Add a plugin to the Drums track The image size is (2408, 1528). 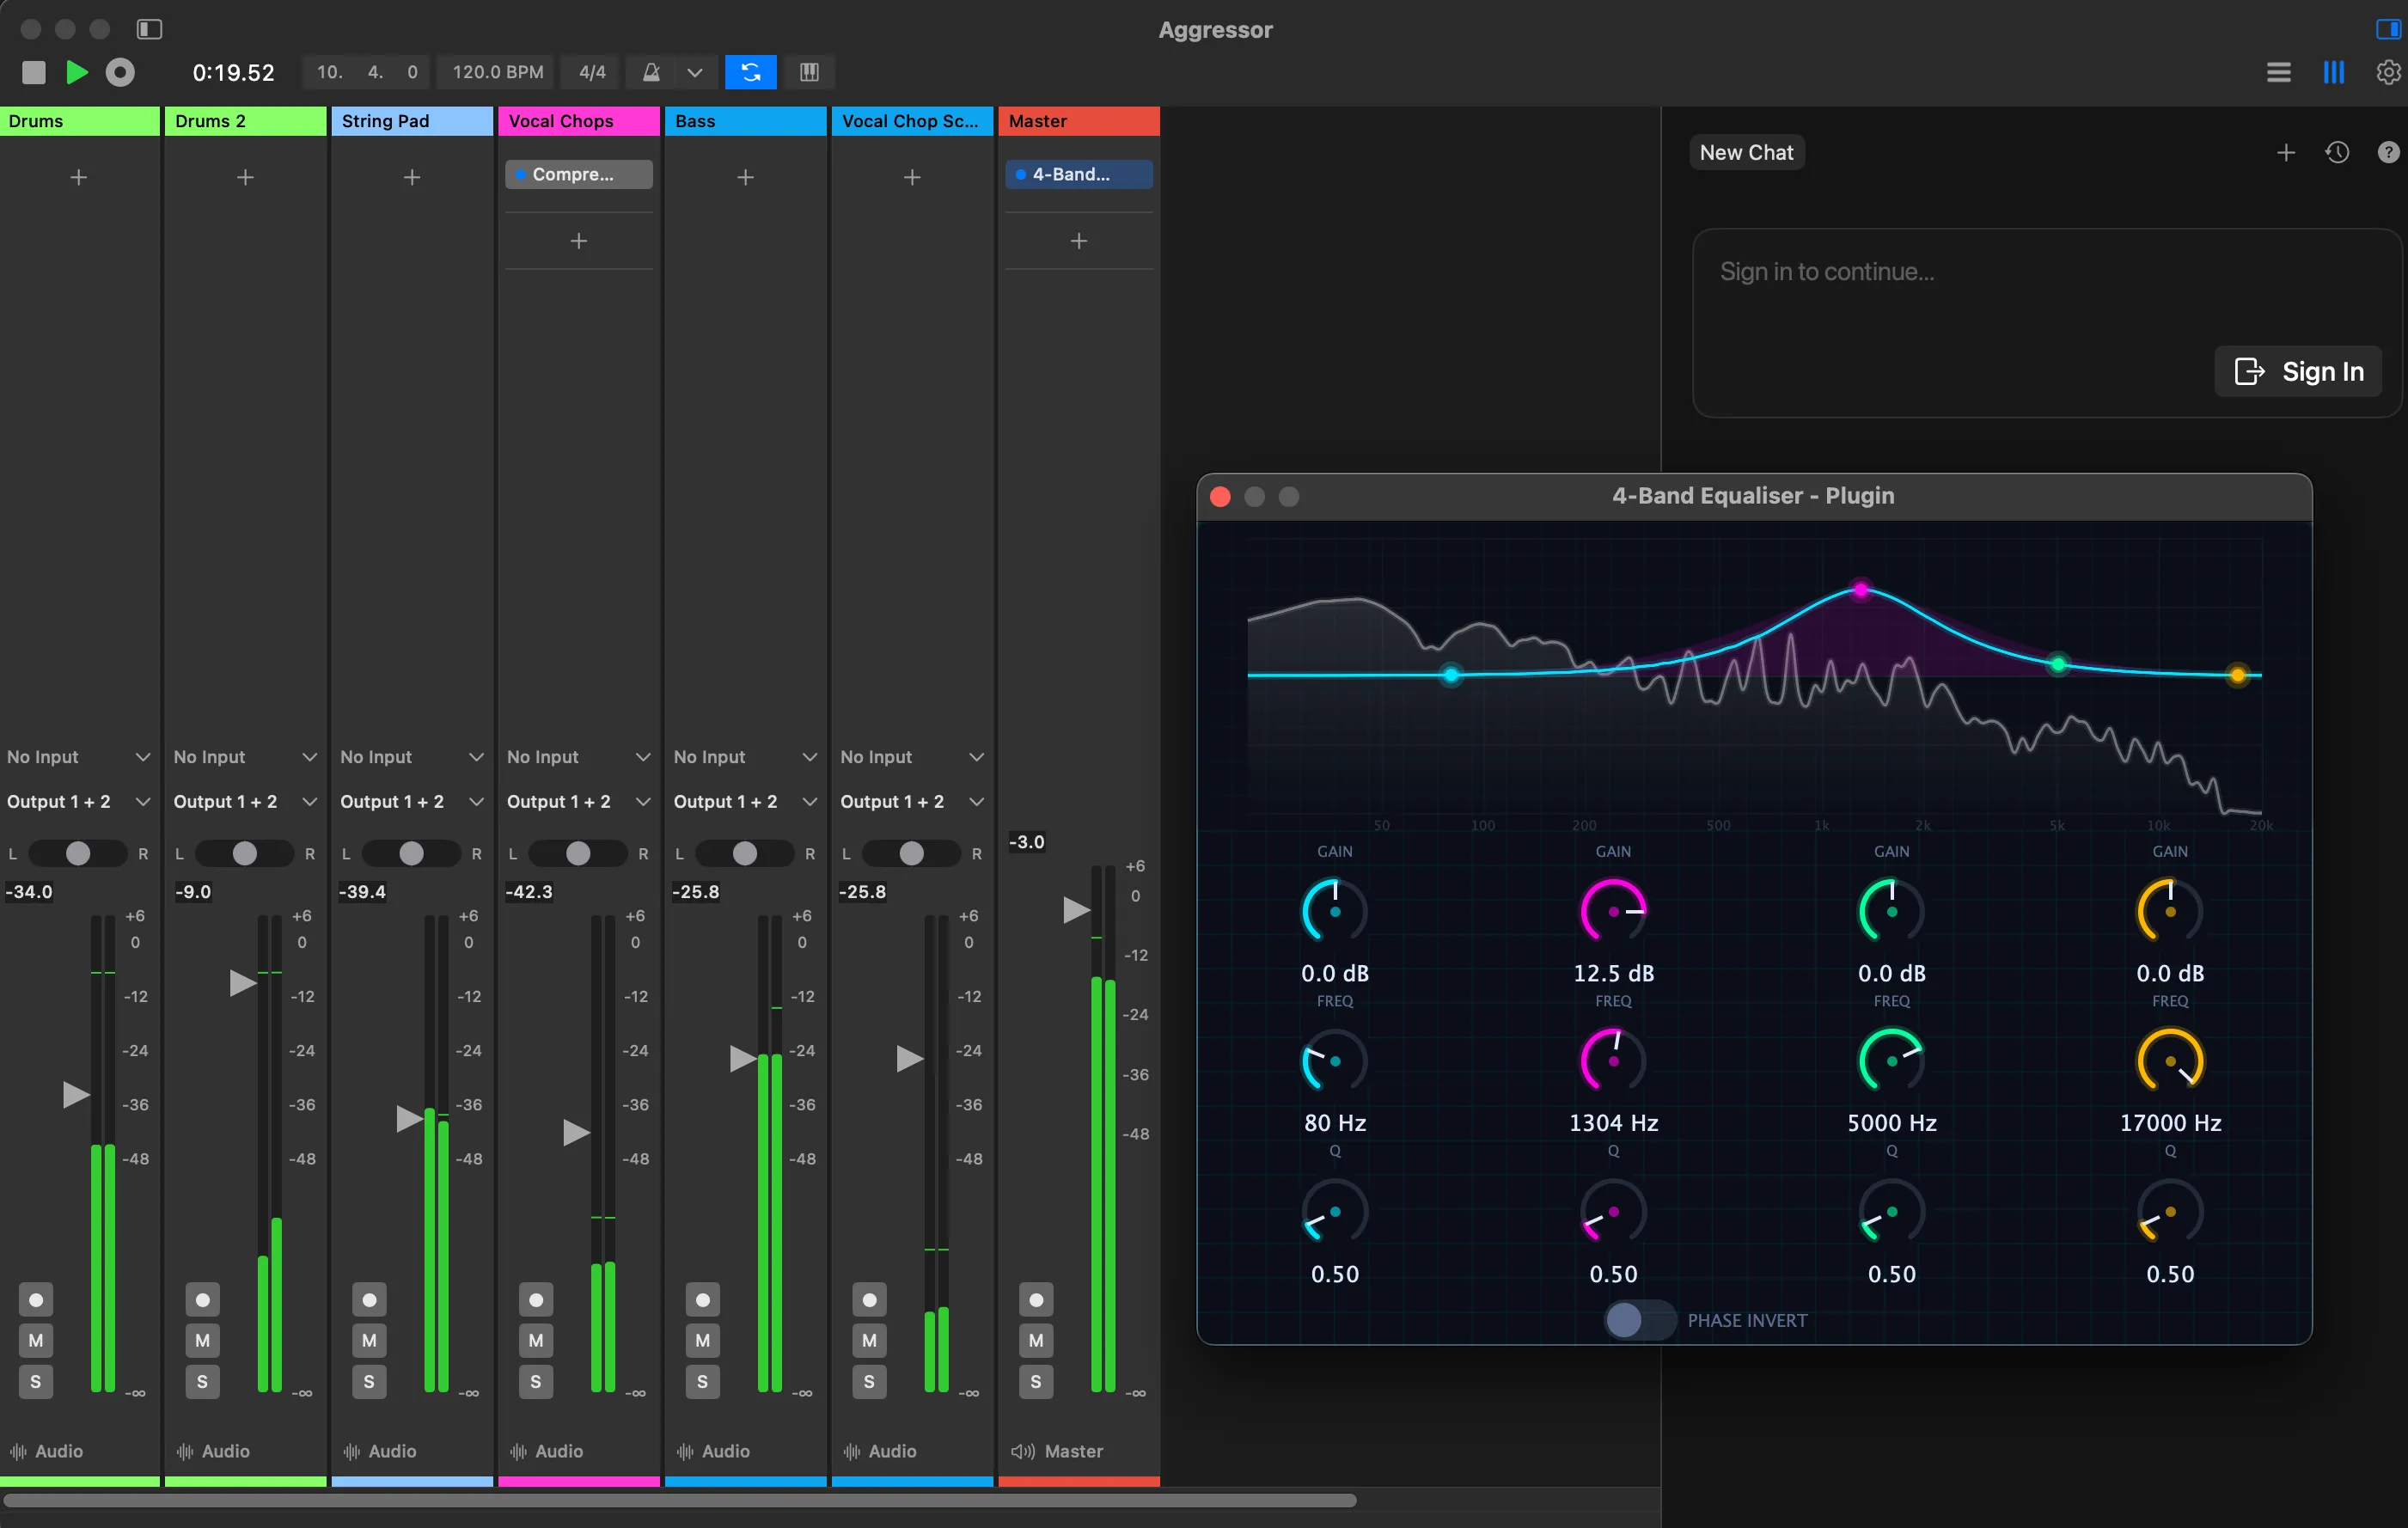coord(78,177)
